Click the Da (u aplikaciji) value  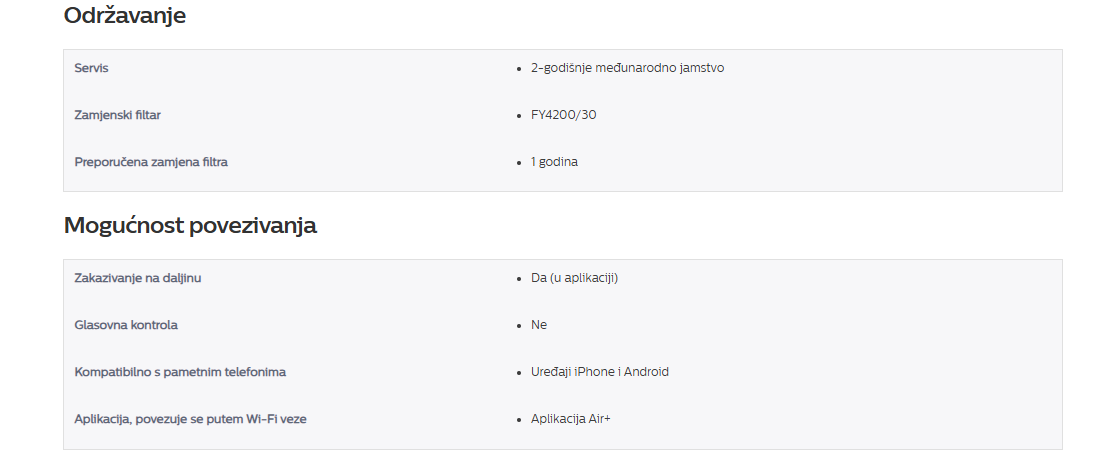pyautogui.click(x=575, y=278)
